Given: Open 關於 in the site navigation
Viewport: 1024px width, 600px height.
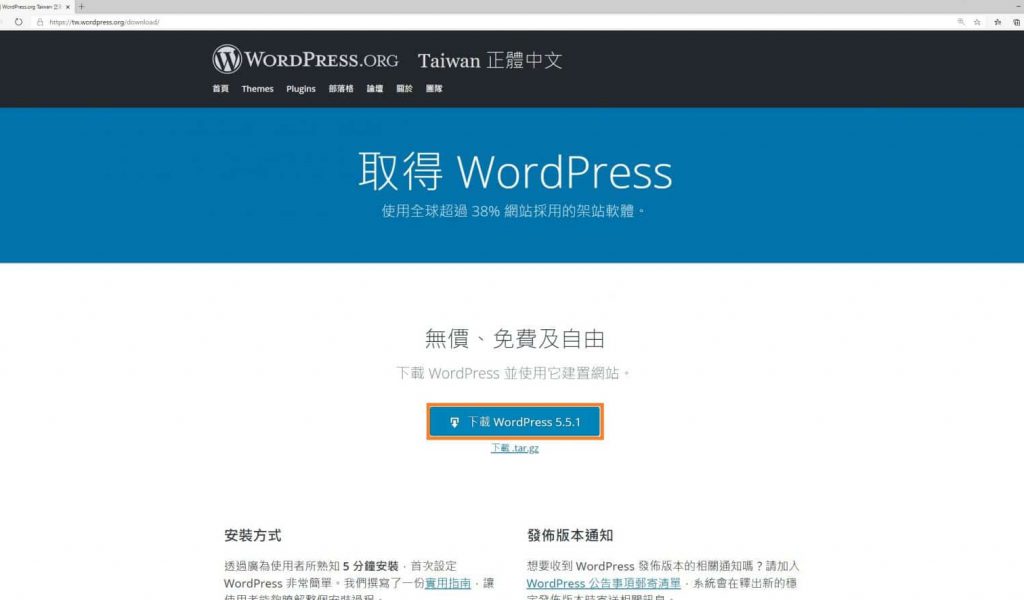Looking at the screenshot, I should pyautogui.click(x=404, y=89).
